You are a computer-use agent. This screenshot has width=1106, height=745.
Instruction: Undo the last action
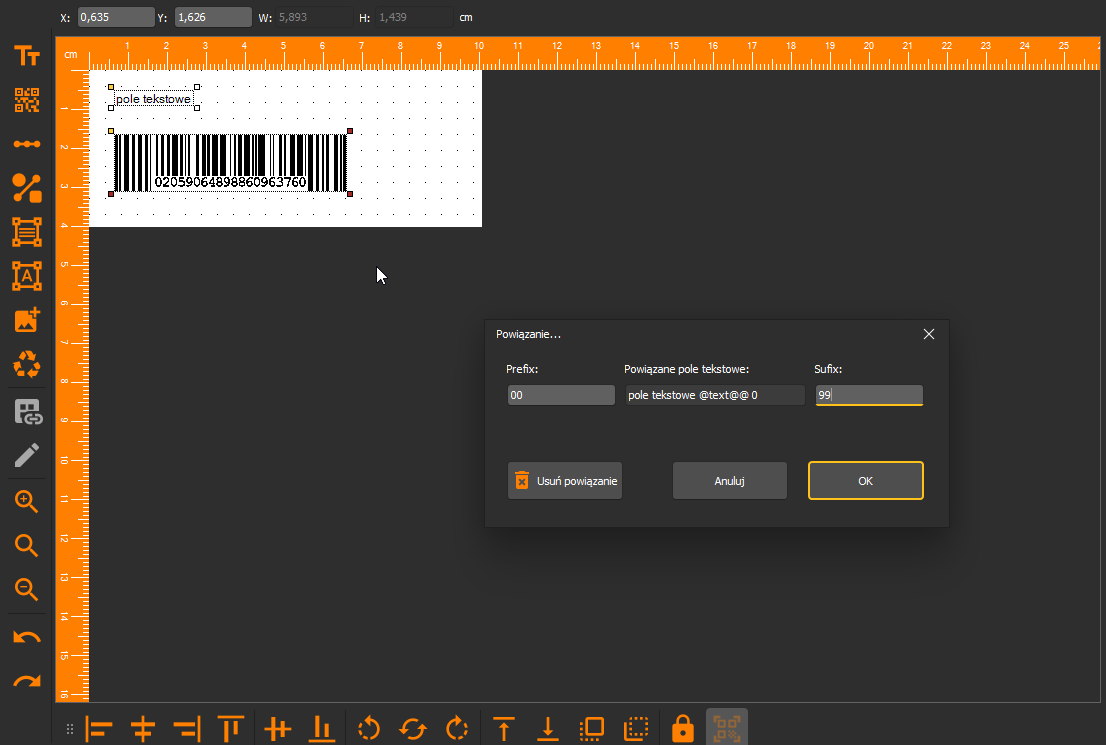click(x=27, y=638)
